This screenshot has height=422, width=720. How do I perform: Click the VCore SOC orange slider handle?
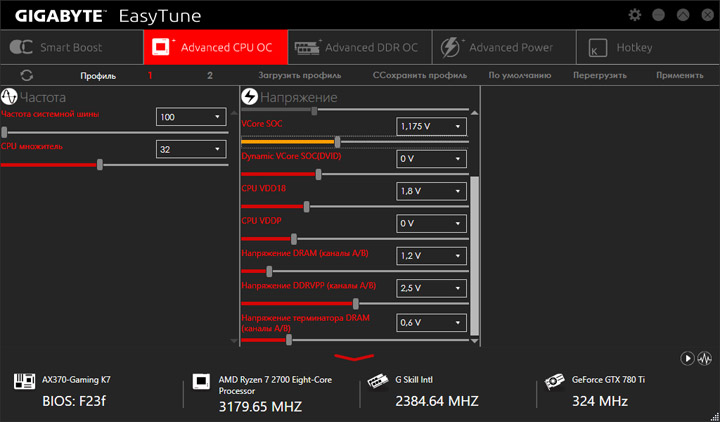pyautogui.click(x=338, y=142)
